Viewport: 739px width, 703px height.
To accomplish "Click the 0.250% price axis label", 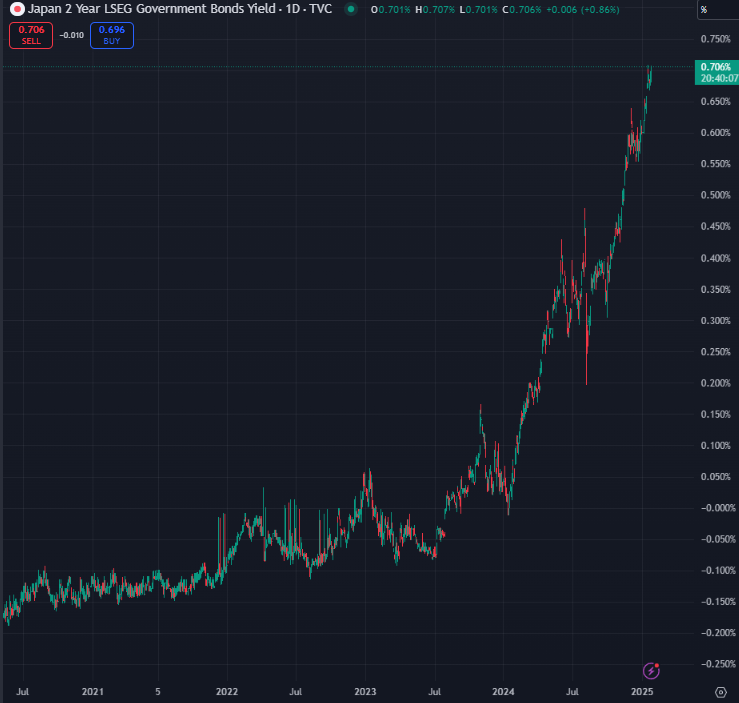I will pos(715,352).
